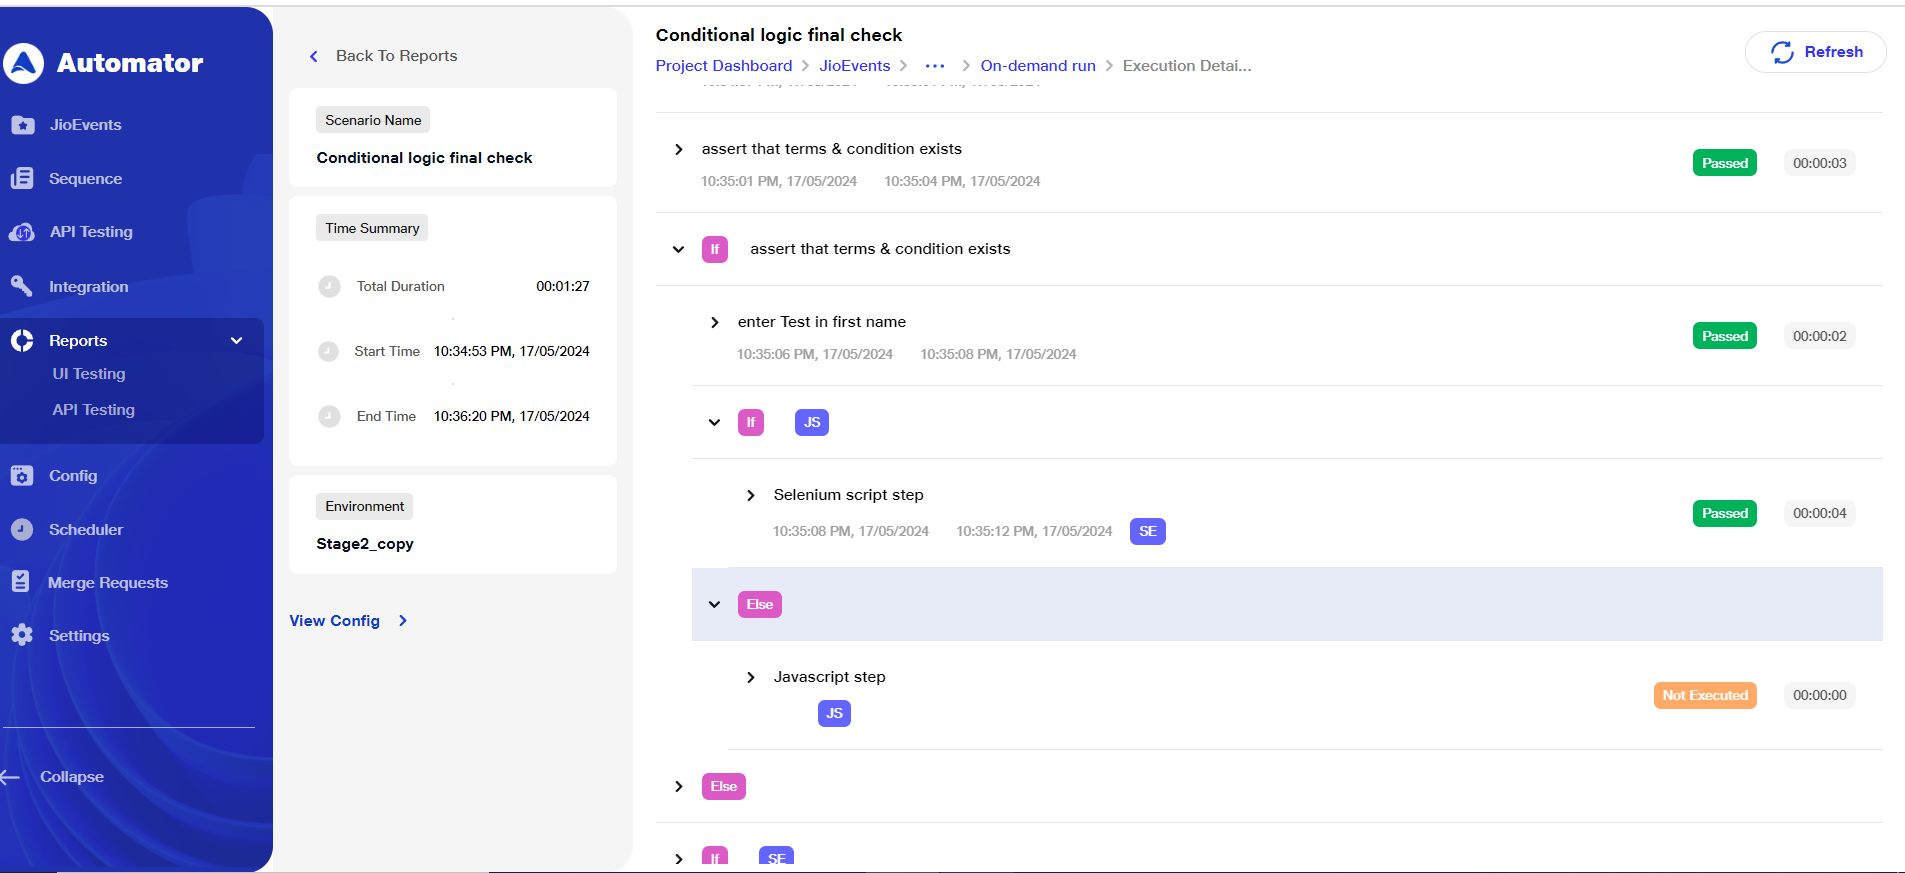Collapse the If assert that terms block
1905x873 pixels.
[x=679, y=249]
